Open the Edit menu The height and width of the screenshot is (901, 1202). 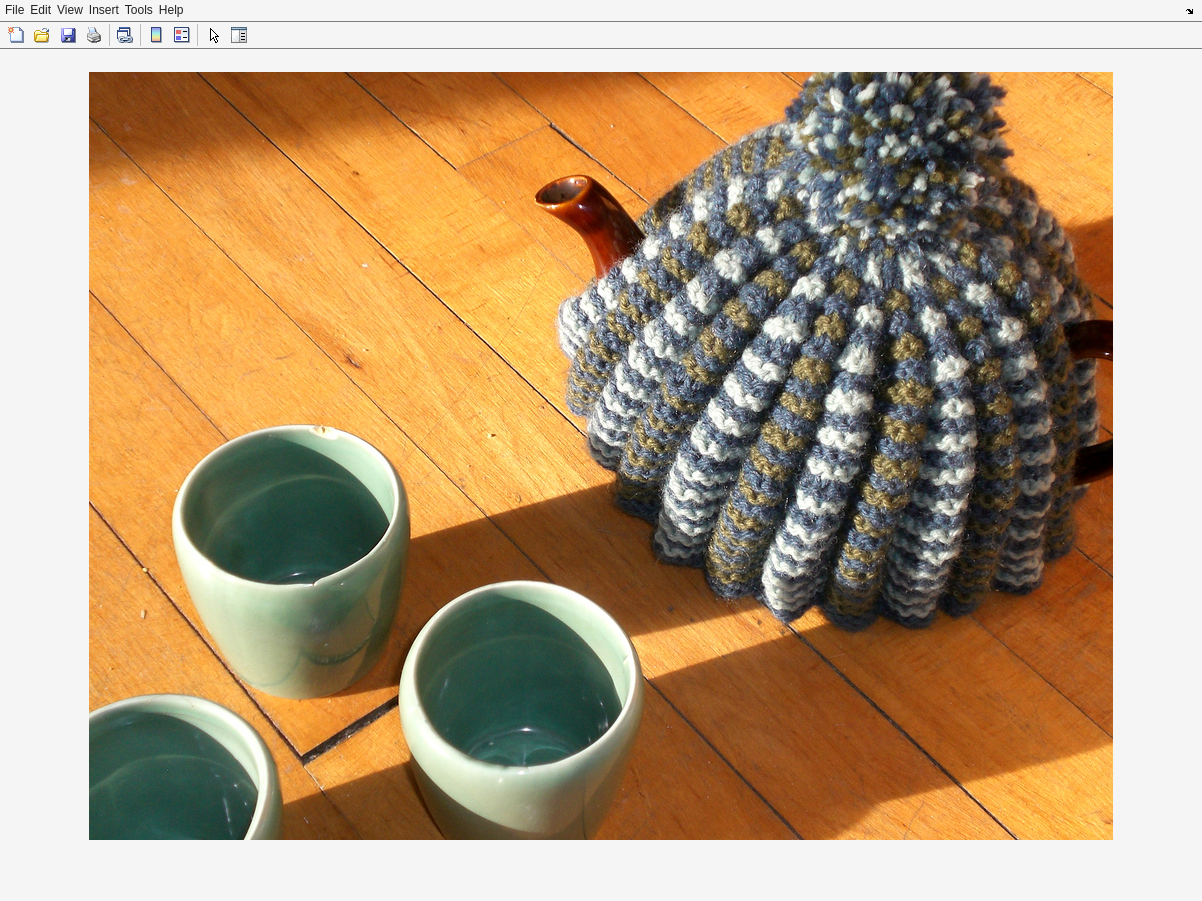coord(40,10)
